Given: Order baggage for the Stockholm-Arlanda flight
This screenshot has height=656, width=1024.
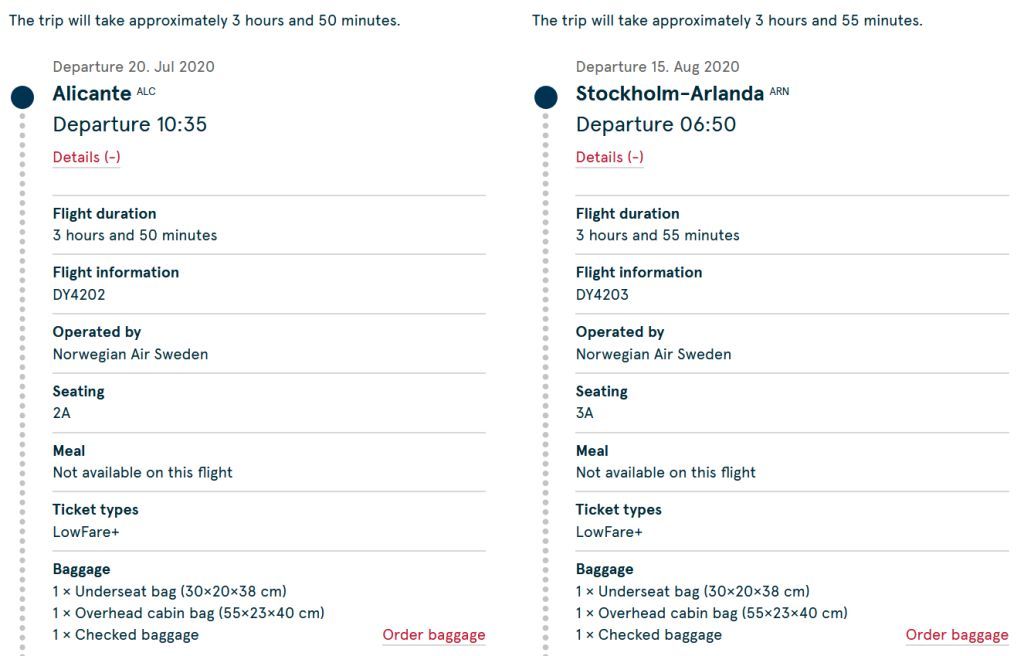Looking at the screenshot, I should tap(957, 634).
